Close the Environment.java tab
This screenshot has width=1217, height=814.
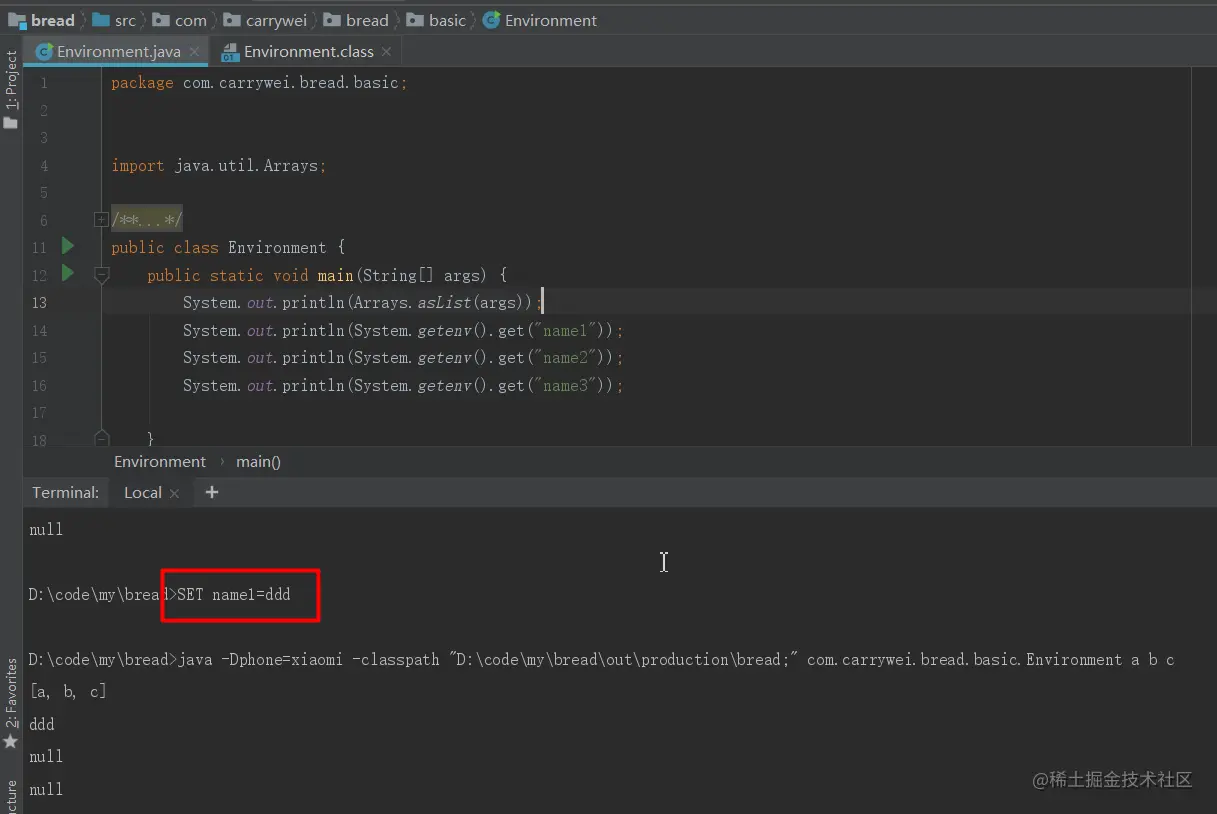coord(194,51)
